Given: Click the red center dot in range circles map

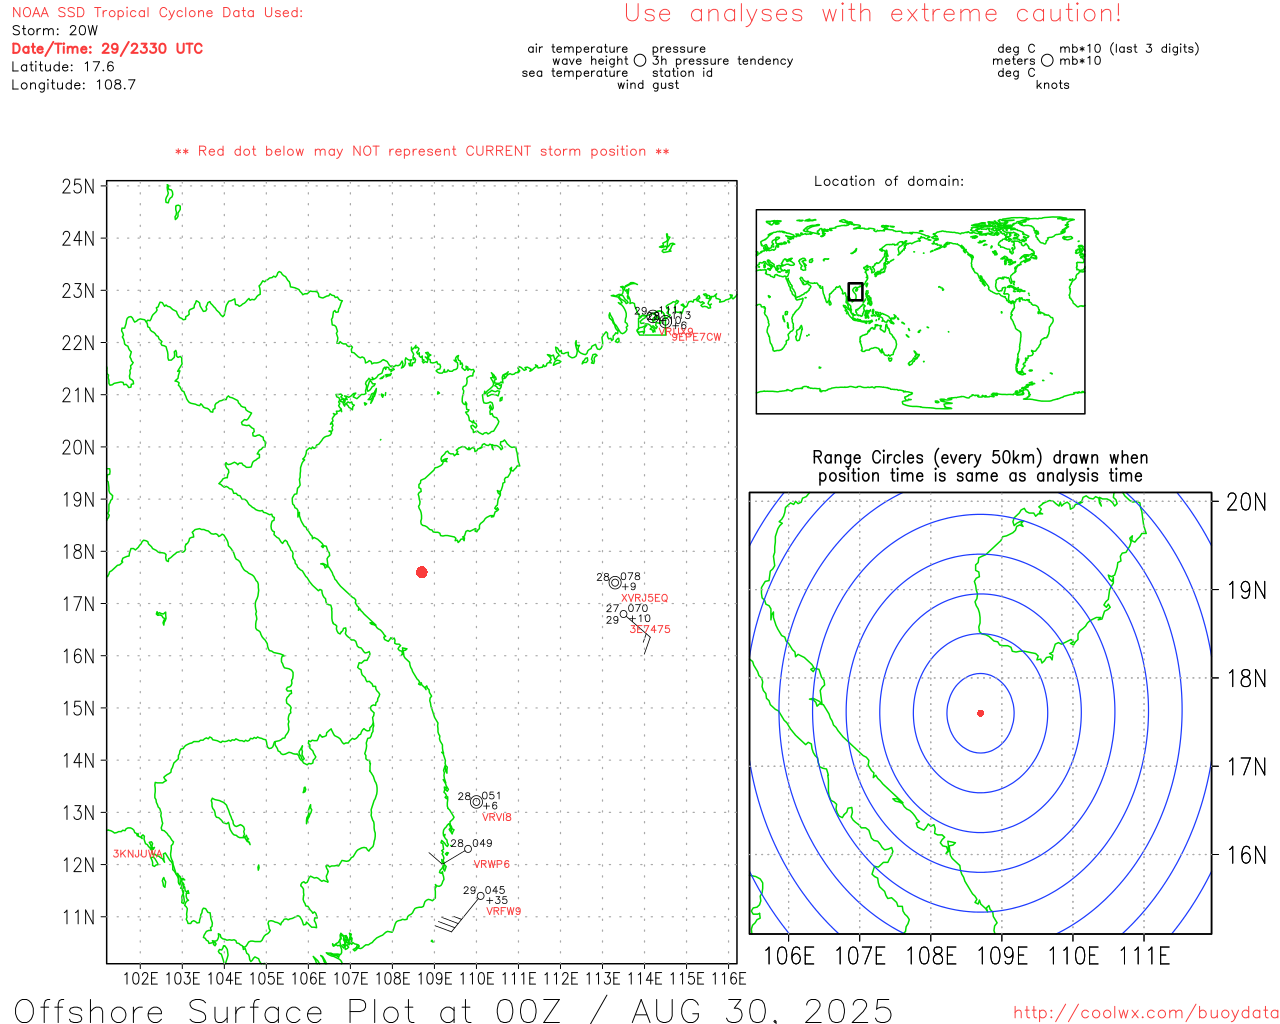Looking at the screenshot, I should point(981,713).
